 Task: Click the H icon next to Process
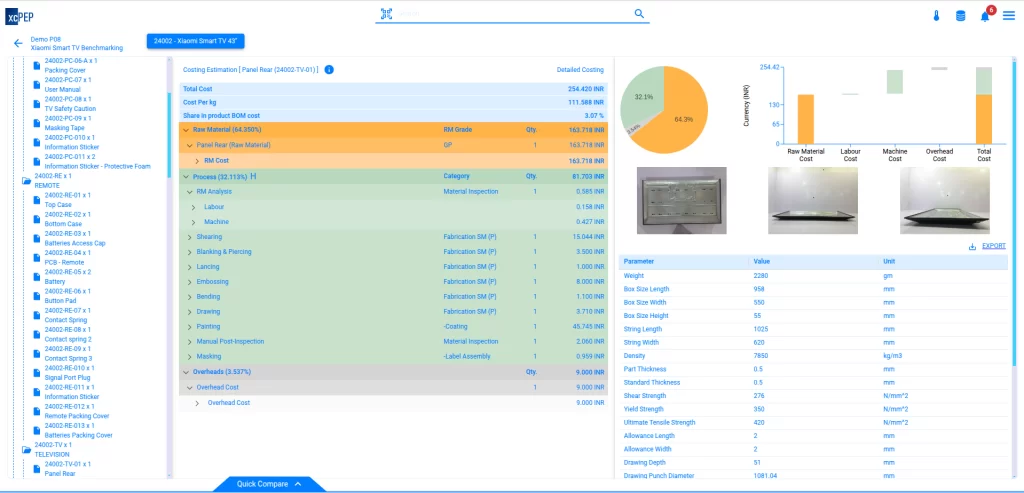point(254,176)
